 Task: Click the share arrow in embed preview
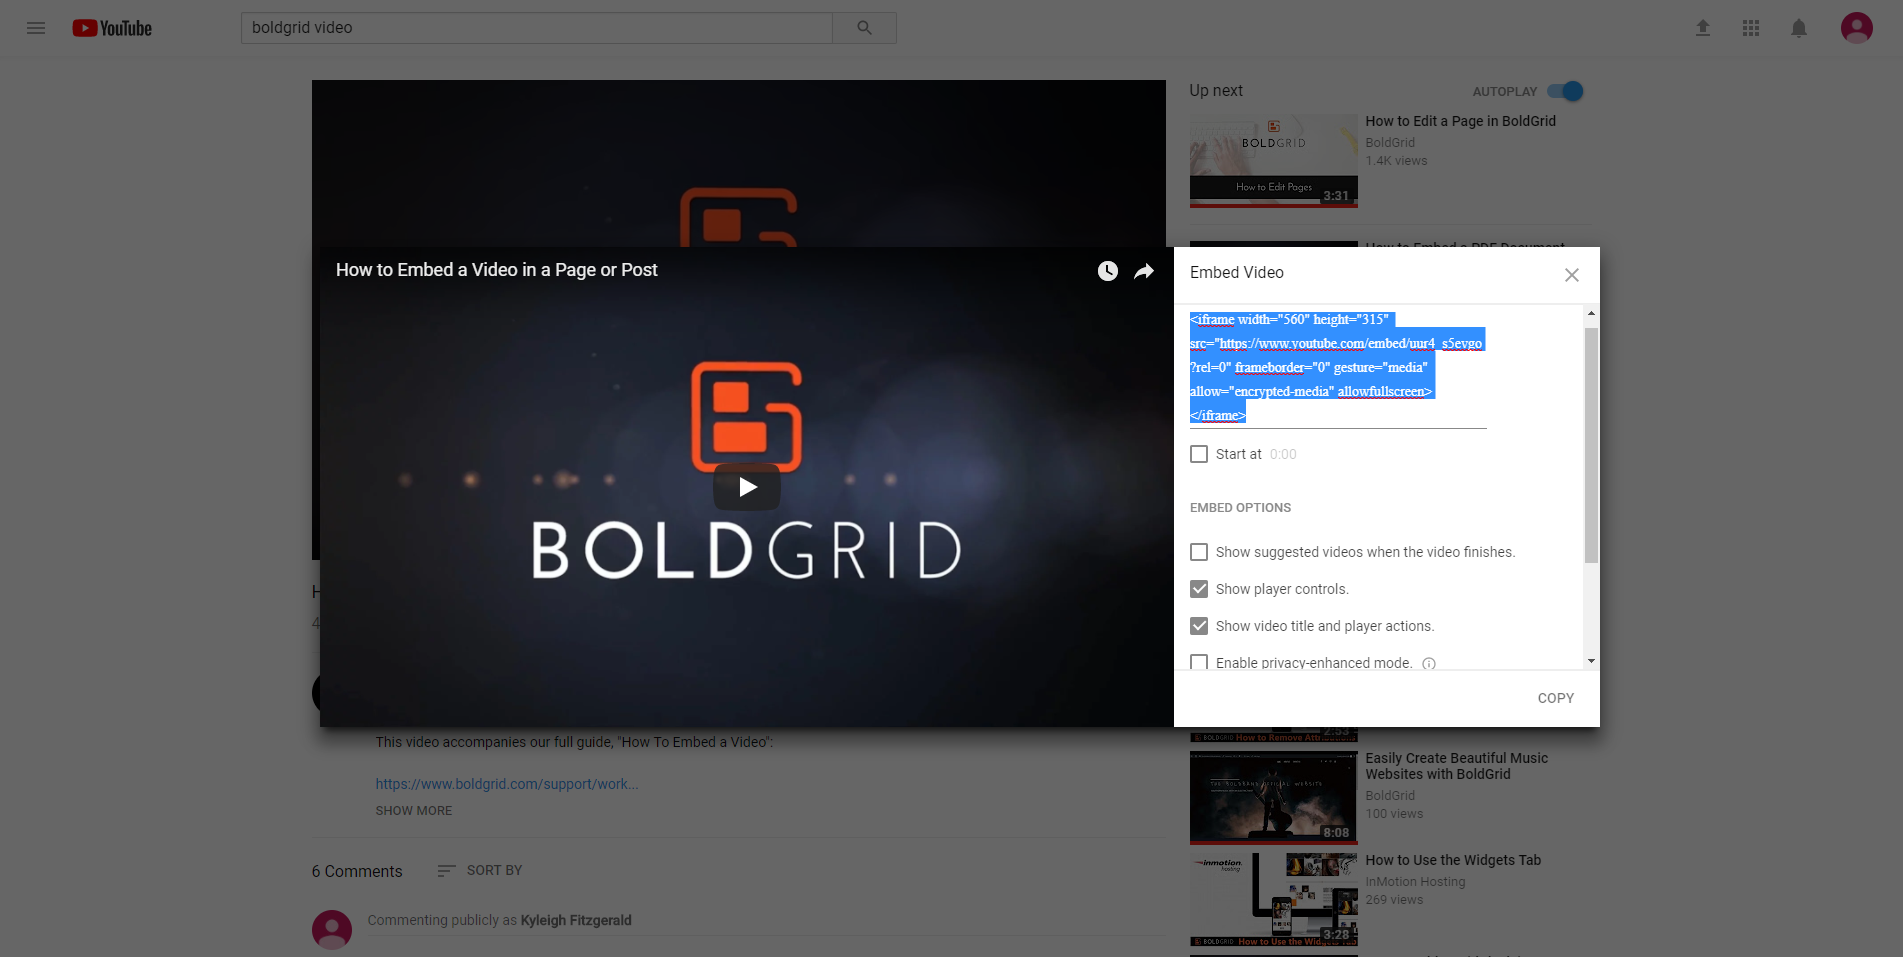[1144, 271]
